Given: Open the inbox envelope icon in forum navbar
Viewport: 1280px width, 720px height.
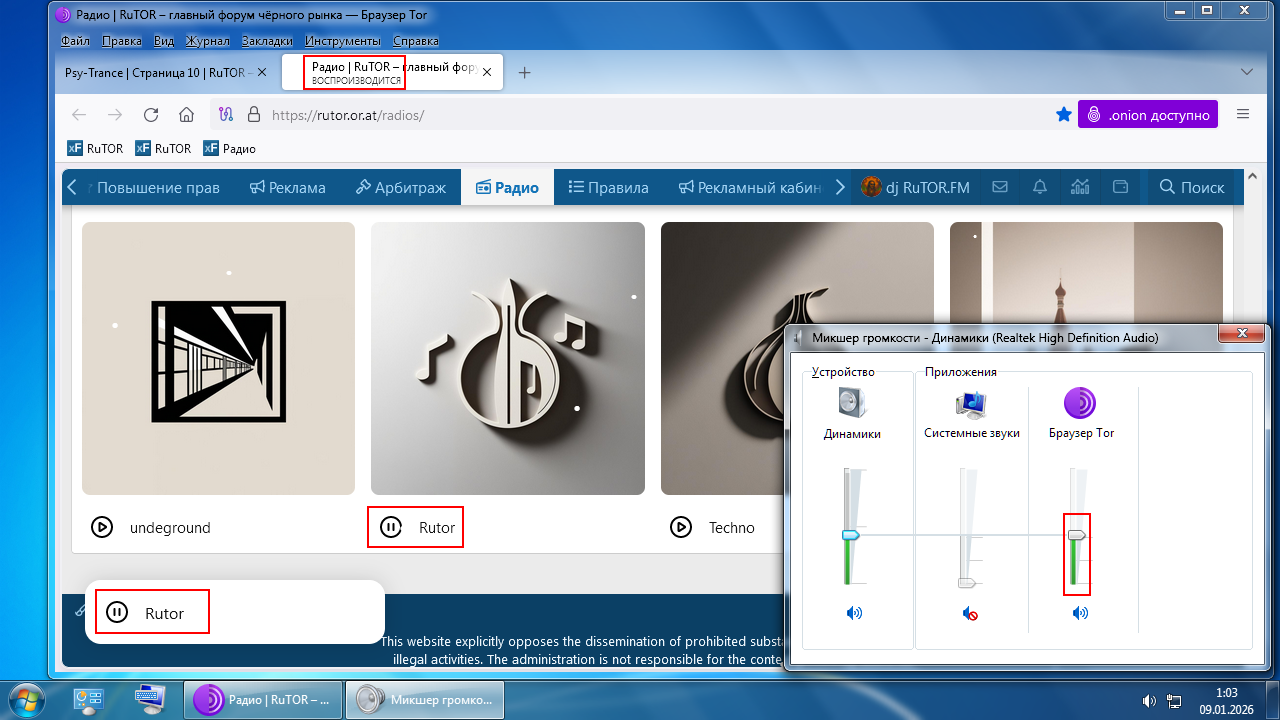Looking at the screenshot, I should tap(999, 187).
